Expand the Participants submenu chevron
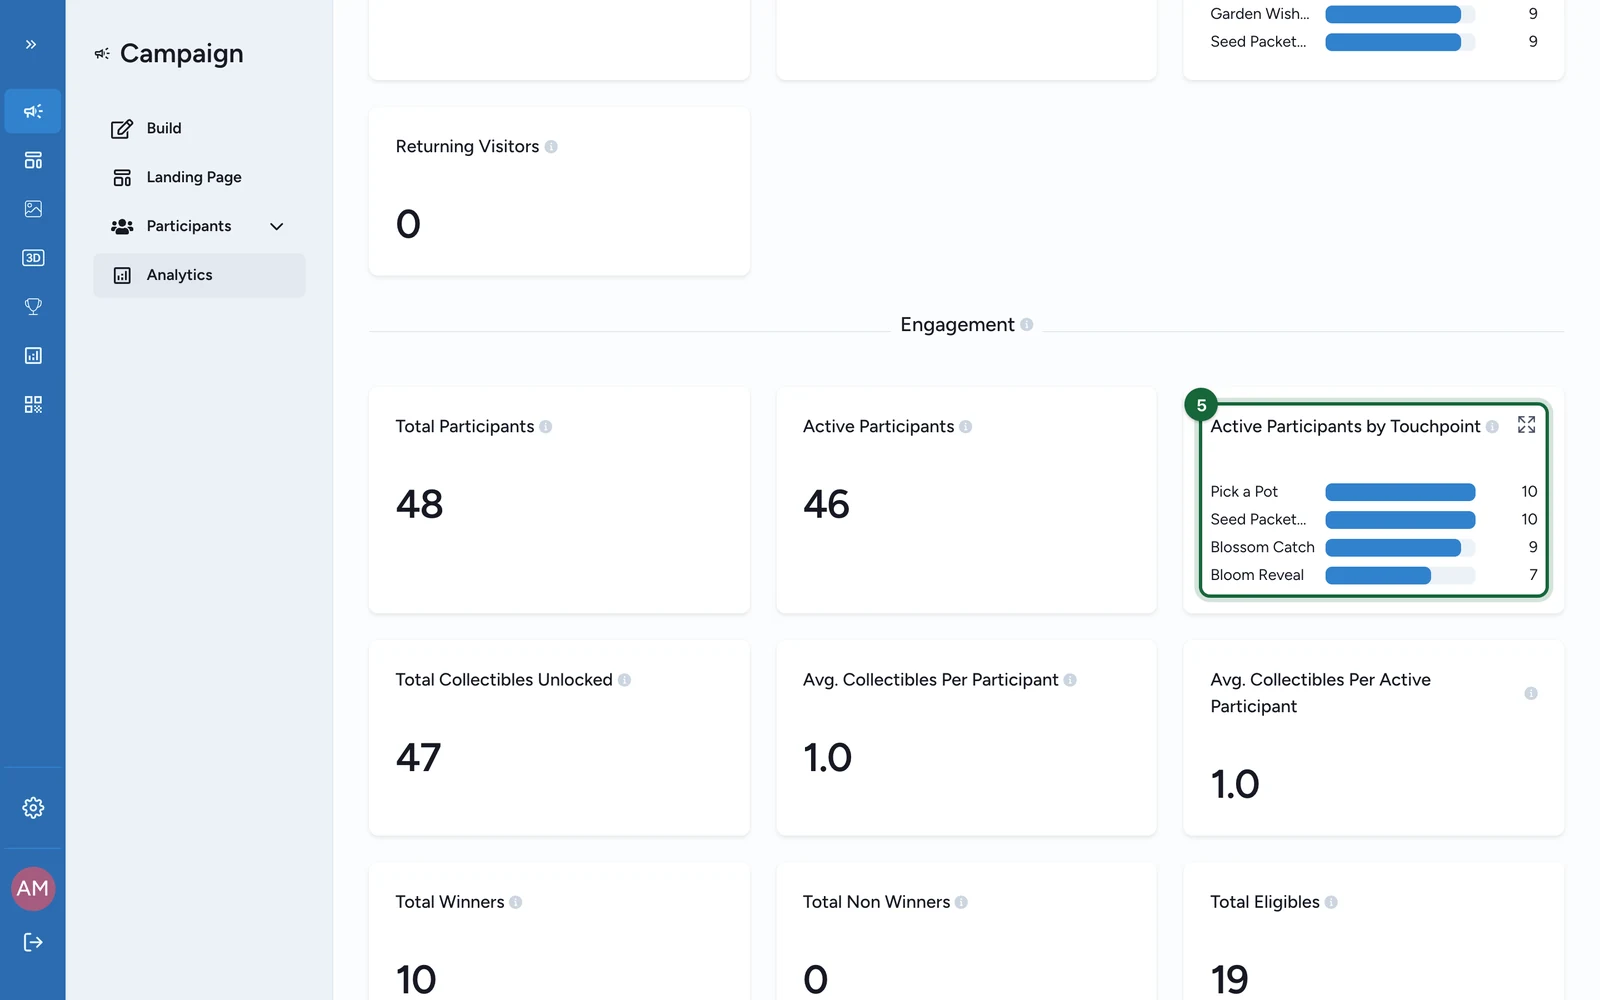Viewport: 1600px width, 1000px height. tap(277, 227)
